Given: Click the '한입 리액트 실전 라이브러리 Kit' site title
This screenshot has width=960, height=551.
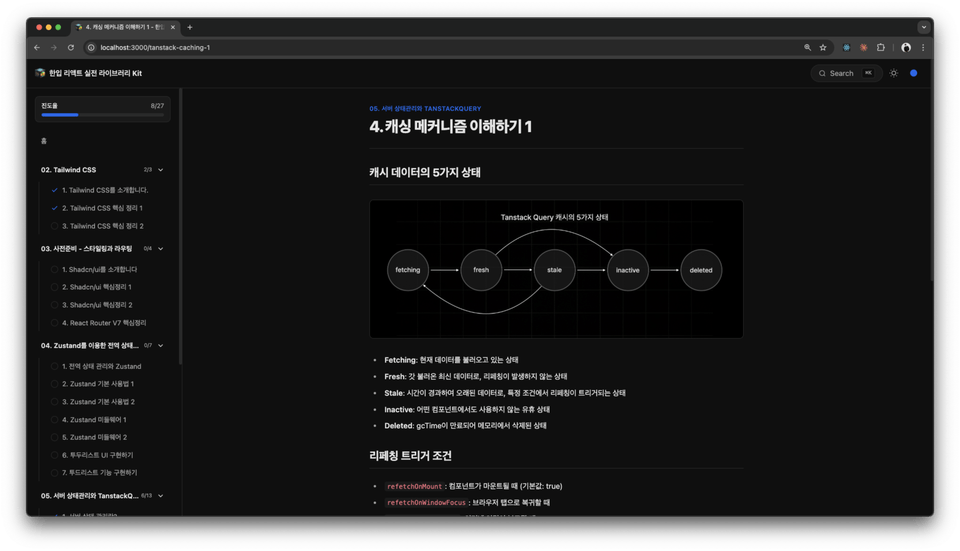Looking at the screenshot, I should click(96, 73).
